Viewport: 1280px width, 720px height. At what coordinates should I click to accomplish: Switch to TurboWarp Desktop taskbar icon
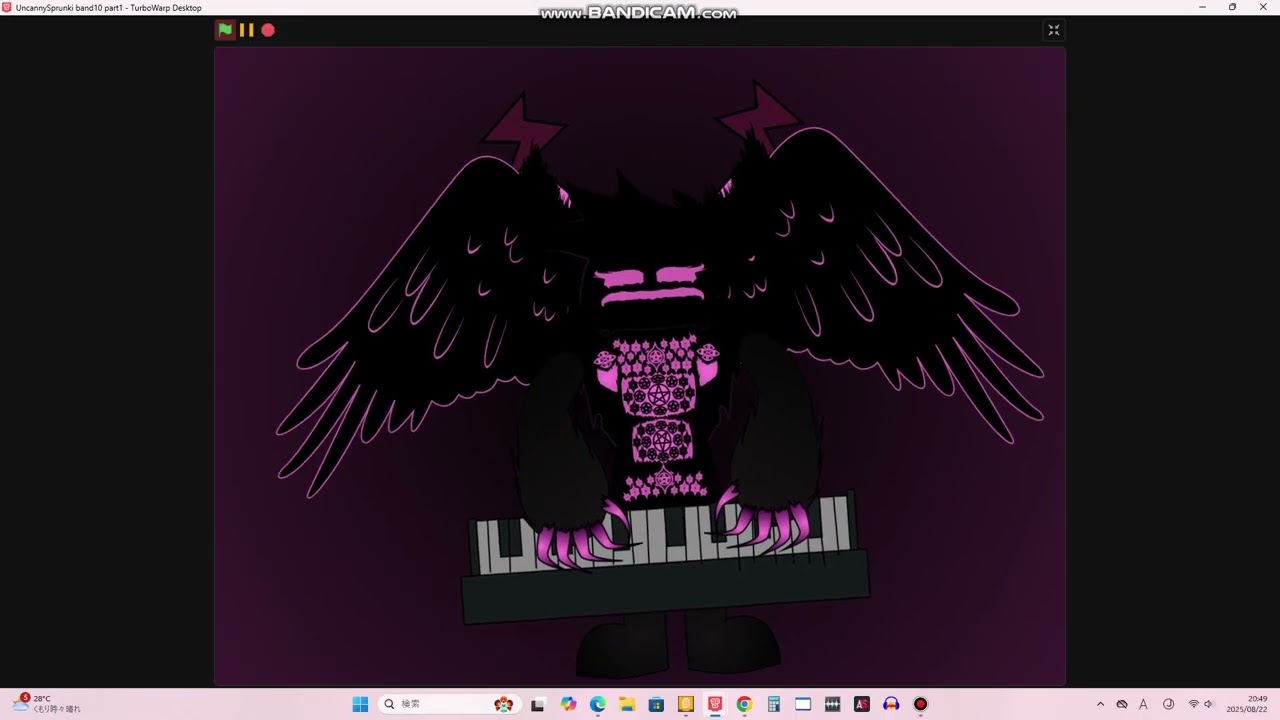coord(715,704)
